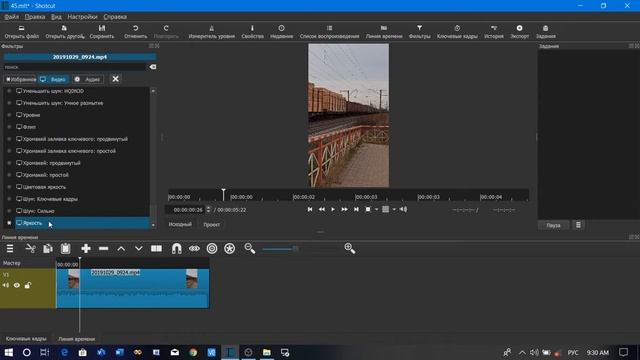The height and width of the screenshot is (360, 640).
Task: Close the filter chooser with X
Action: pos(116,79)
